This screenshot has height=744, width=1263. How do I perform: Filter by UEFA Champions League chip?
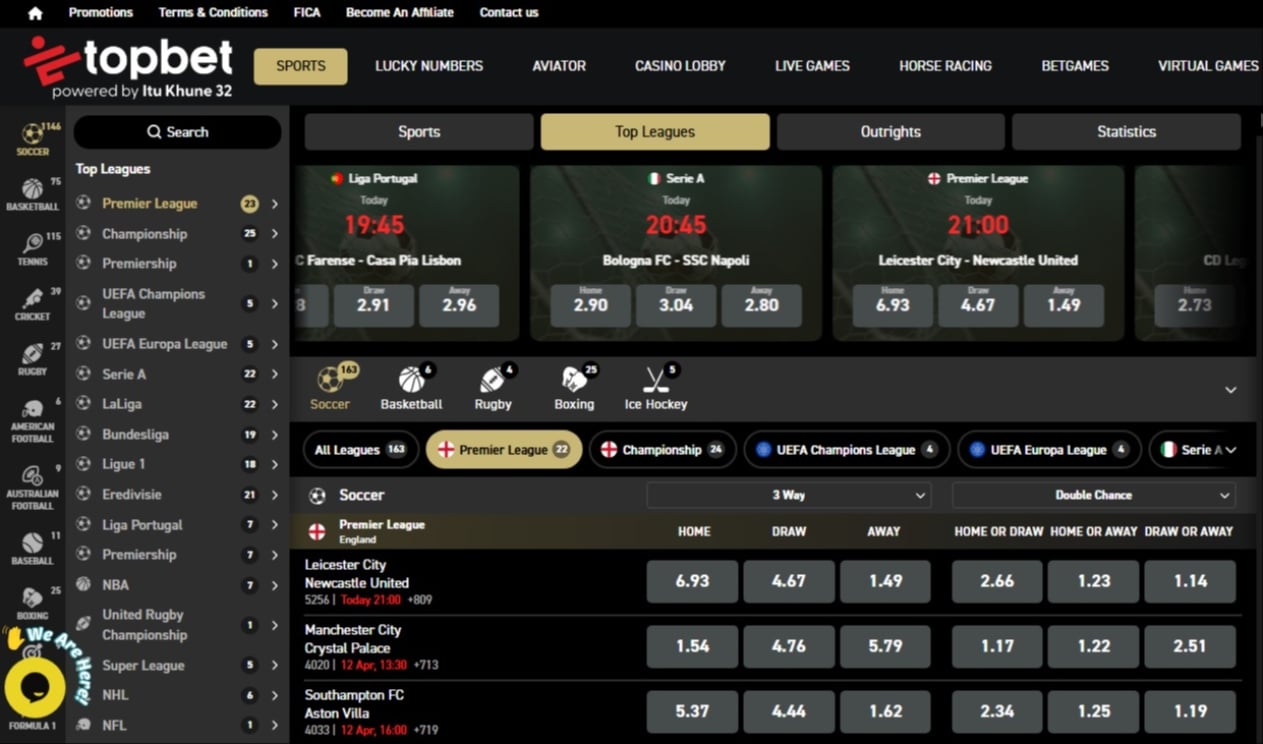tap(846, 450)
